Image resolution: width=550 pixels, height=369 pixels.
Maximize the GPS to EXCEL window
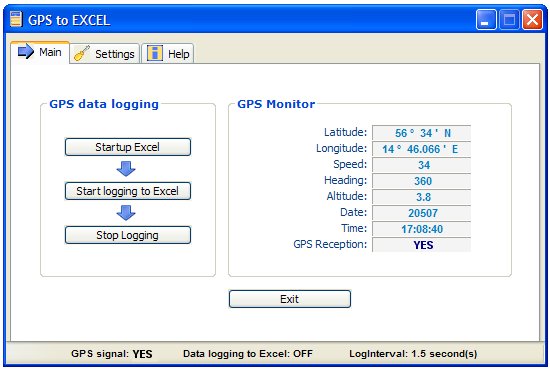click(x=509, y=20)
